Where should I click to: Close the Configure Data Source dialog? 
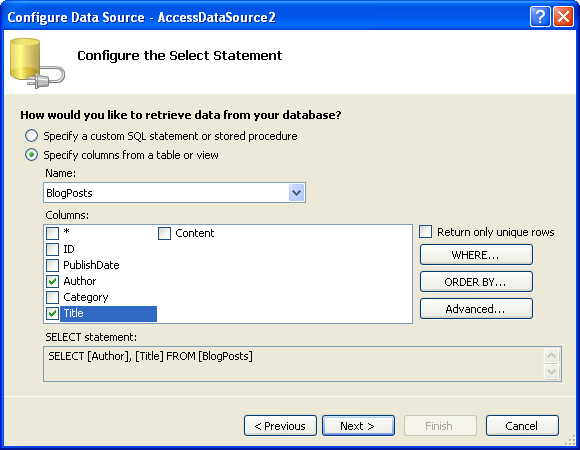tap(563, 17)
